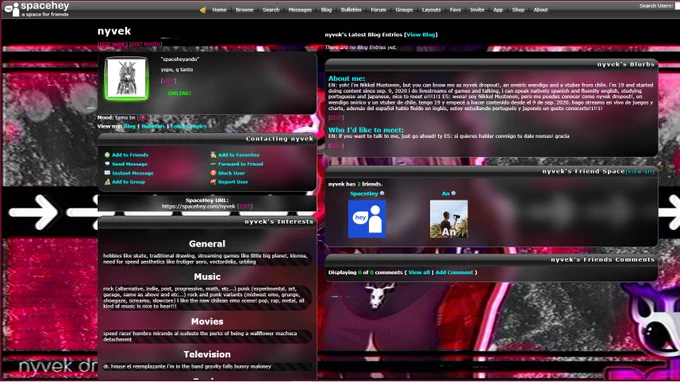Open Forum in the navigation bar
Image resolution: width=680 pixels, height=382 pixels.
(x=378, y=10)
